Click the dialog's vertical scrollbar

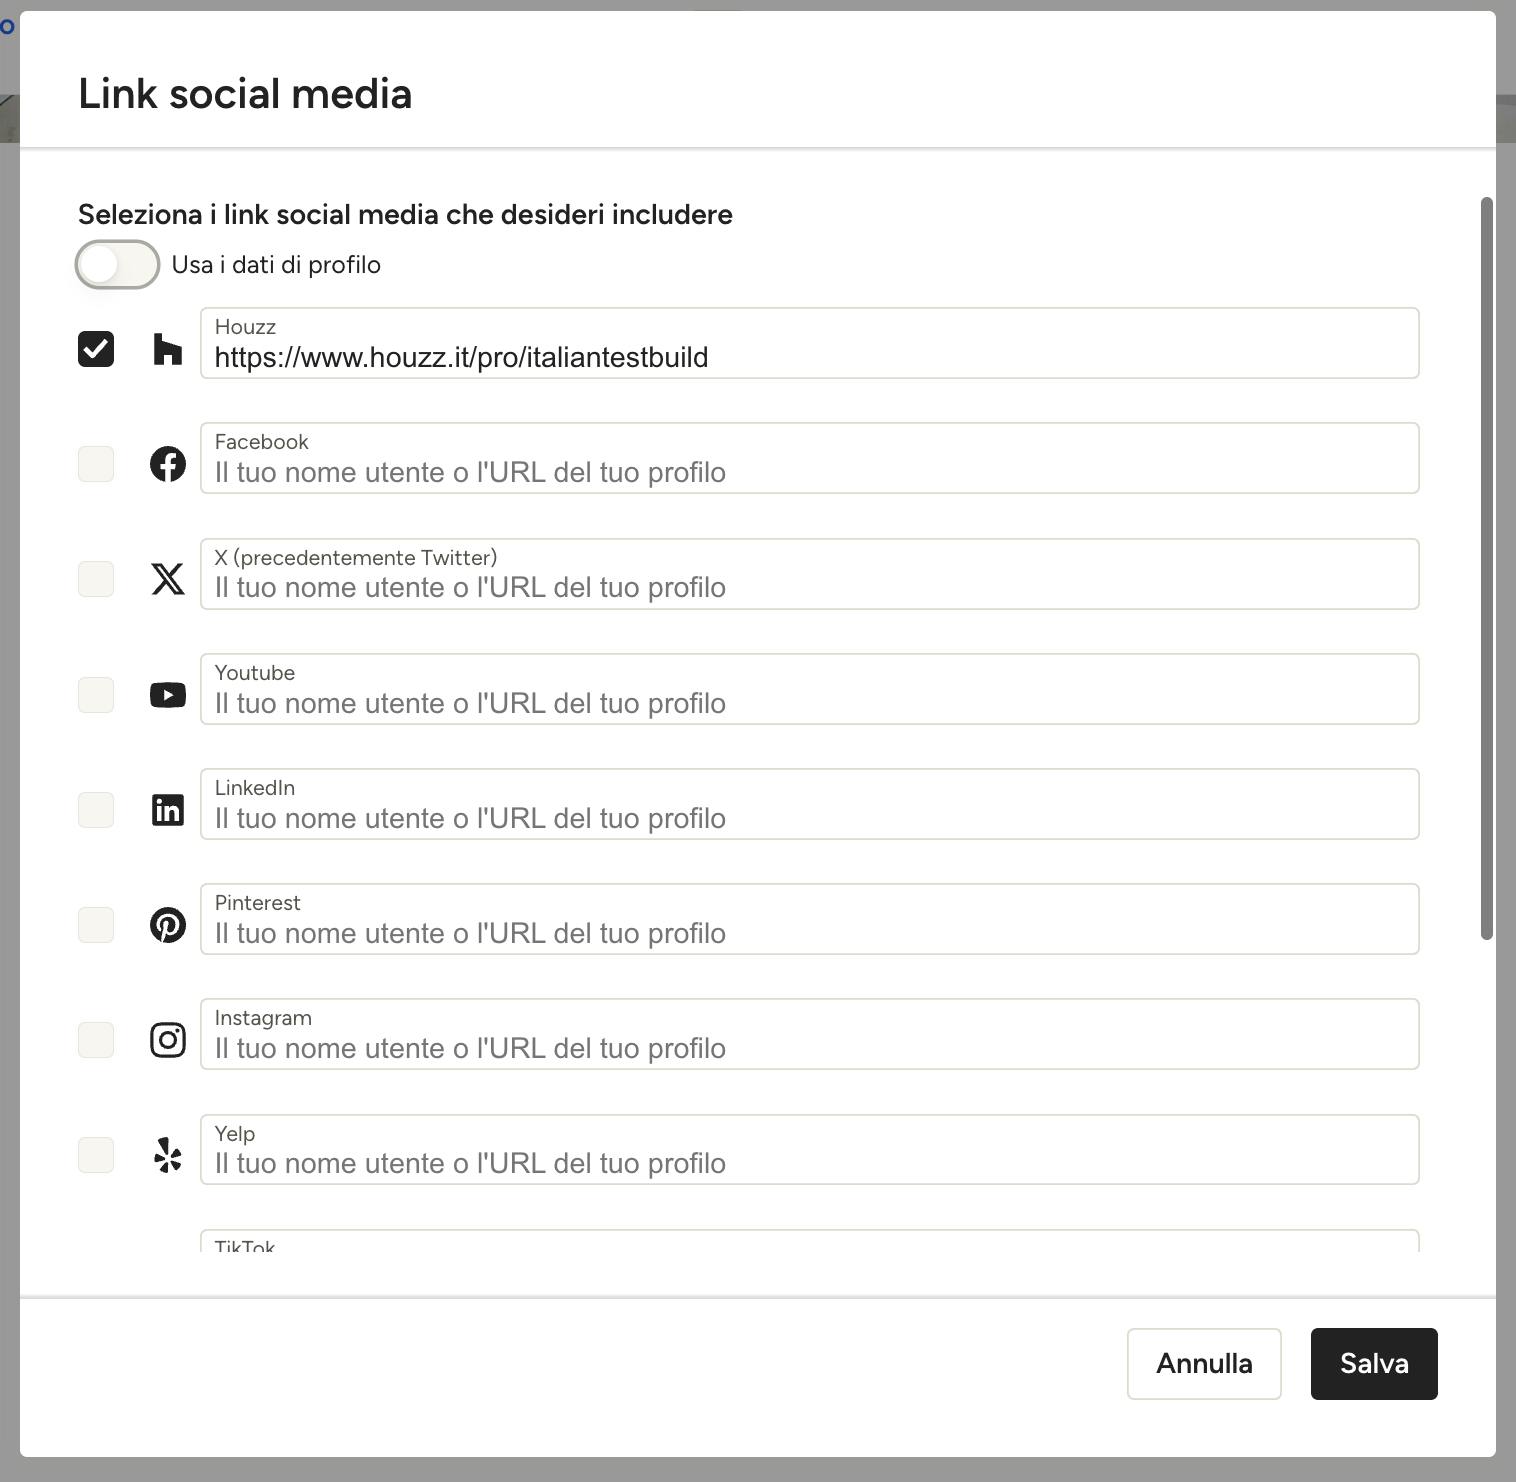click(x=1487, y=568)
